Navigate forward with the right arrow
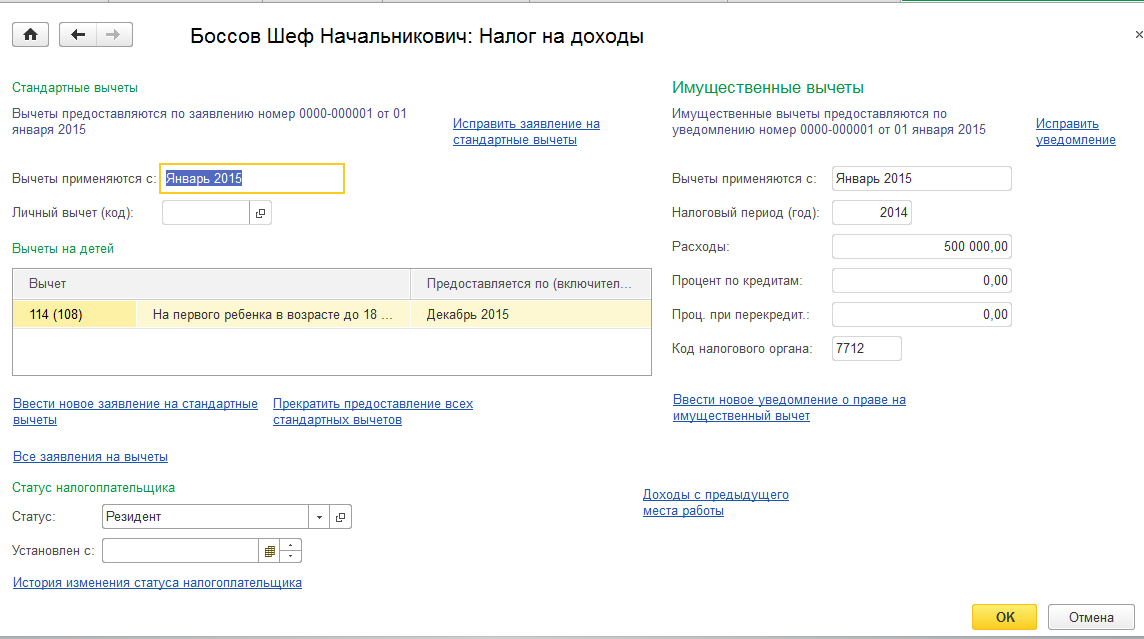 (114, 35)
